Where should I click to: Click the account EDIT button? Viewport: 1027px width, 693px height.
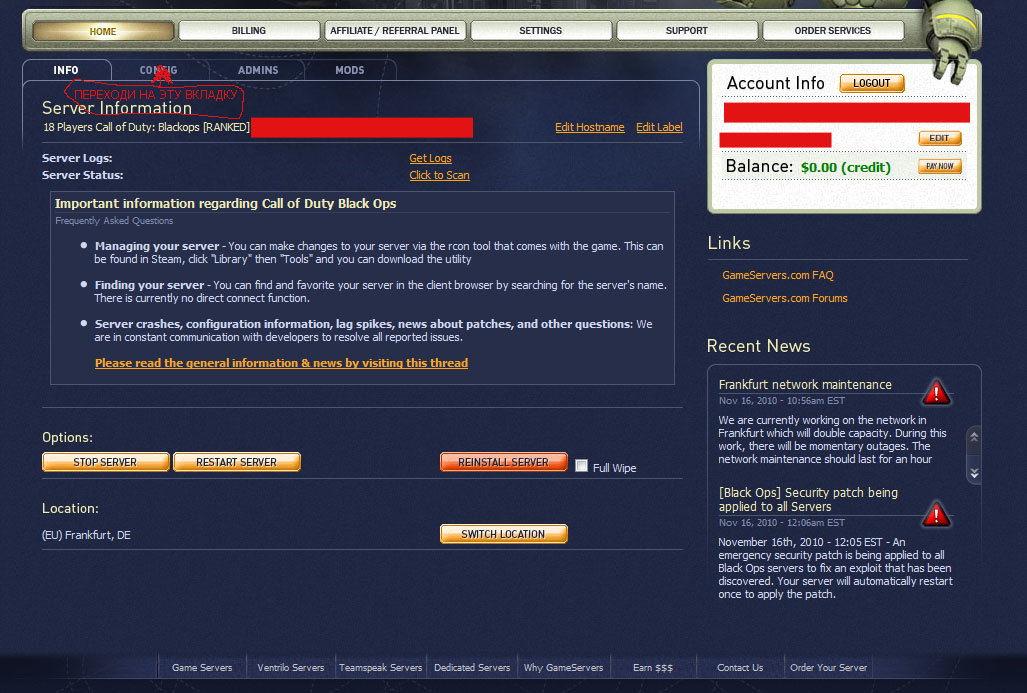tap(939, 138)
